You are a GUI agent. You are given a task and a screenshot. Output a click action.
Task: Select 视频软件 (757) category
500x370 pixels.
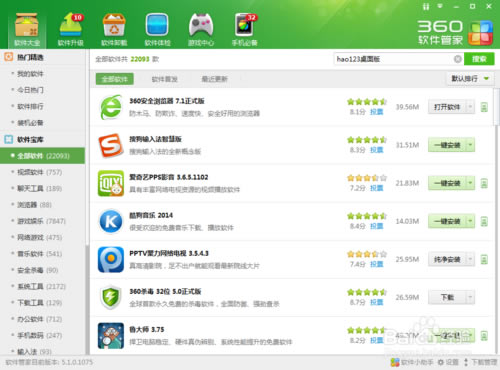[x=40, y=172]
